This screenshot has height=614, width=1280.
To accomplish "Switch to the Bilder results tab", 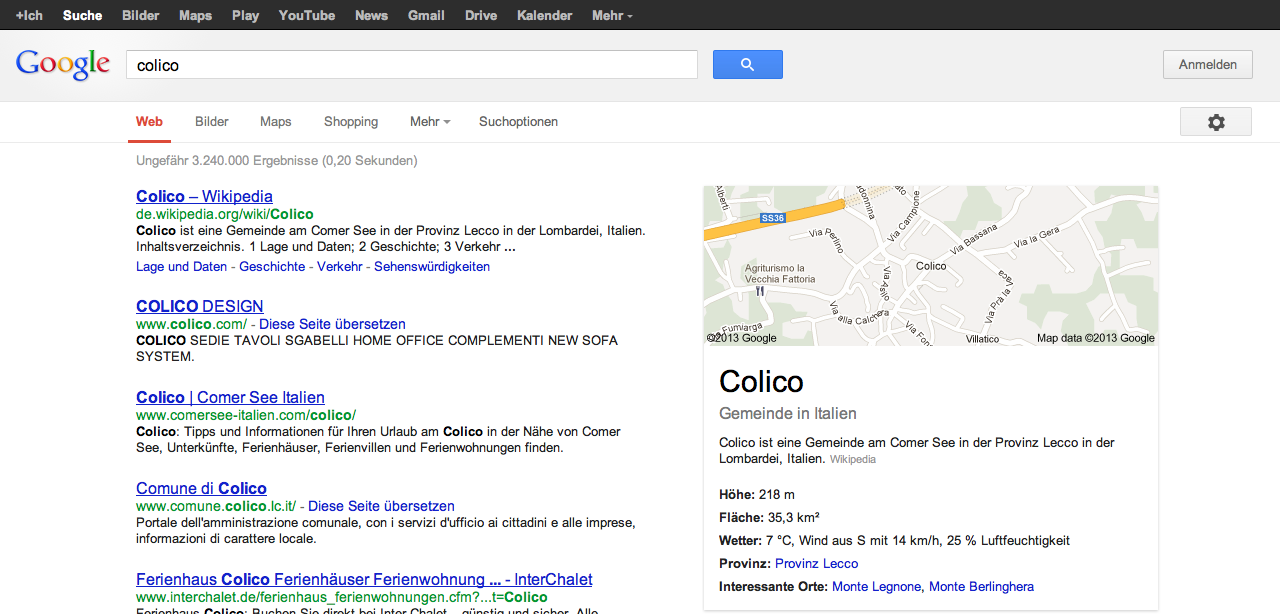I will pos(211,122).
